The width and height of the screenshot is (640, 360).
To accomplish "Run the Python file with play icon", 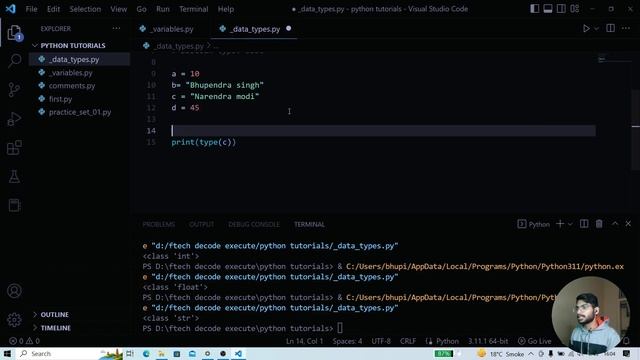I will tap(586, 29).
